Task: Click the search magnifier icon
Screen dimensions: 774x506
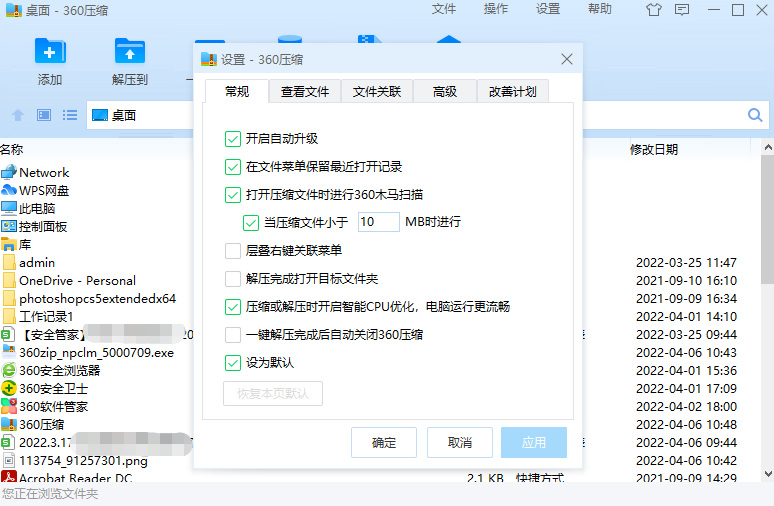Action: [x=755, y=115]
